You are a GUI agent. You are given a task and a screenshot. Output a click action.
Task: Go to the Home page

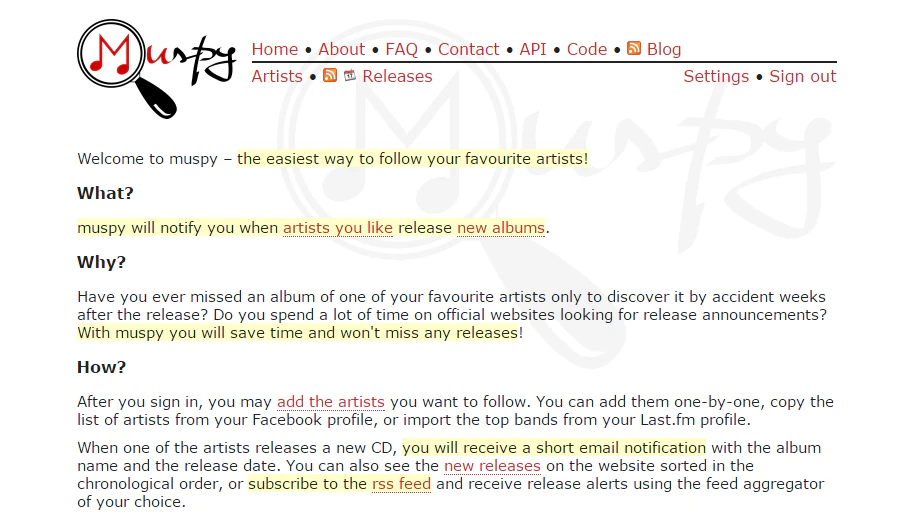pos(275,49)
